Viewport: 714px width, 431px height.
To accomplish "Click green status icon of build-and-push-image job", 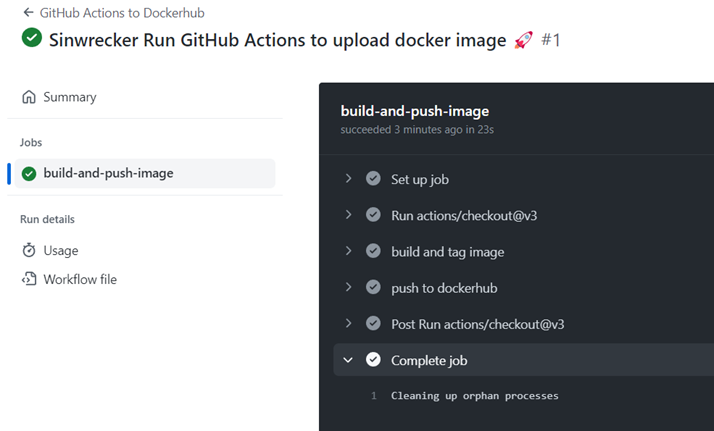I will [29, 173].
